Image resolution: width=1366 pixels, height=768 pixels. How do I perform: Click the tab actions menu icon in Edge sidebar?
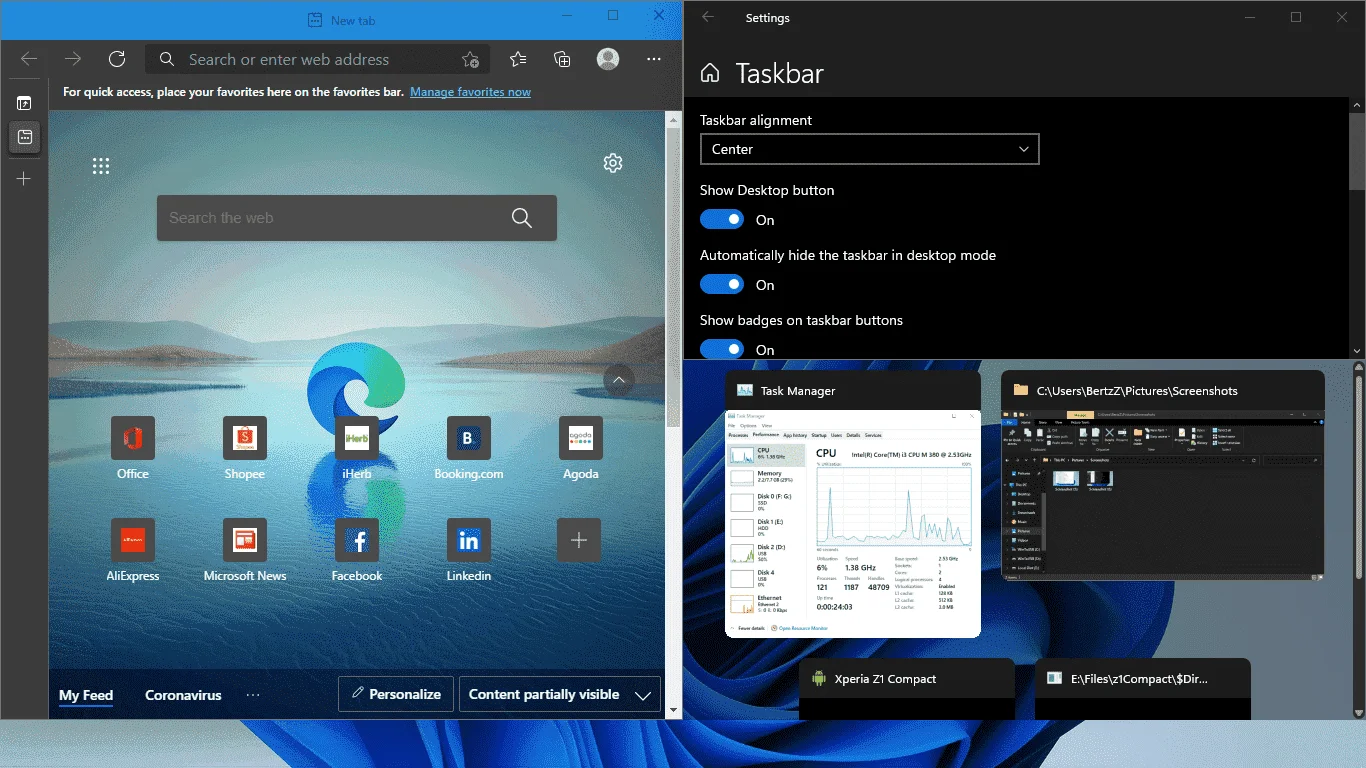[24, 103]
